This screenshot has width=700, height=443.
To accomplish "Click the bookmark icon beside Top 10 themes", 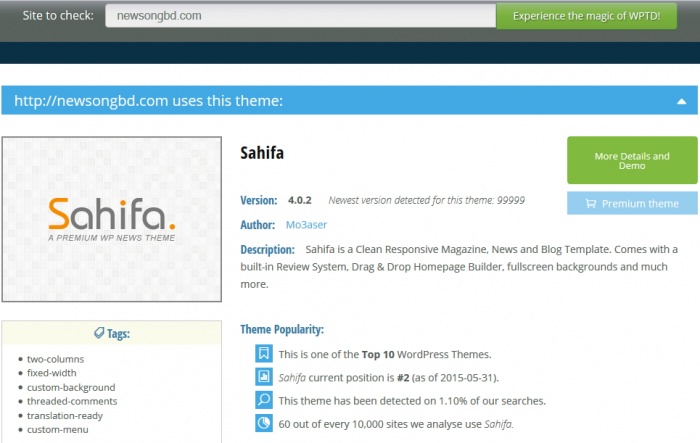I will pos(263,353).
